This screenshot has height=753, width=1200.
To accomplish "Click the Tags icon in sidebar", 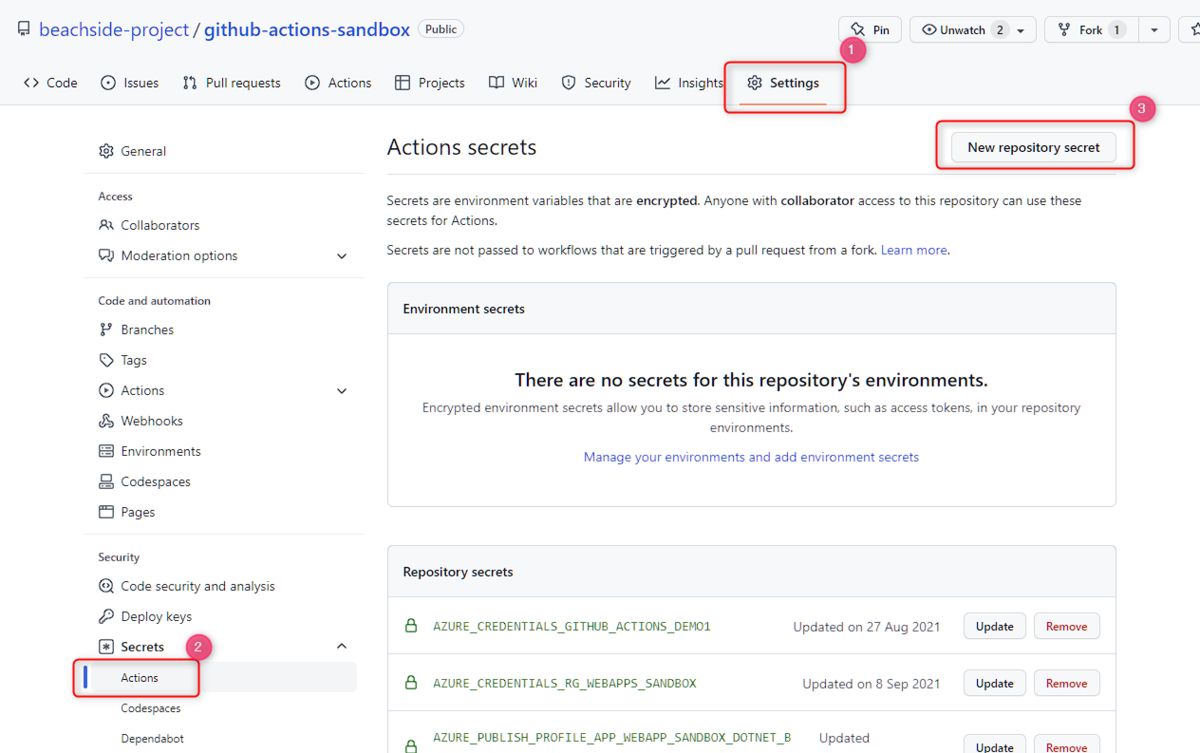I will (106, 360).
